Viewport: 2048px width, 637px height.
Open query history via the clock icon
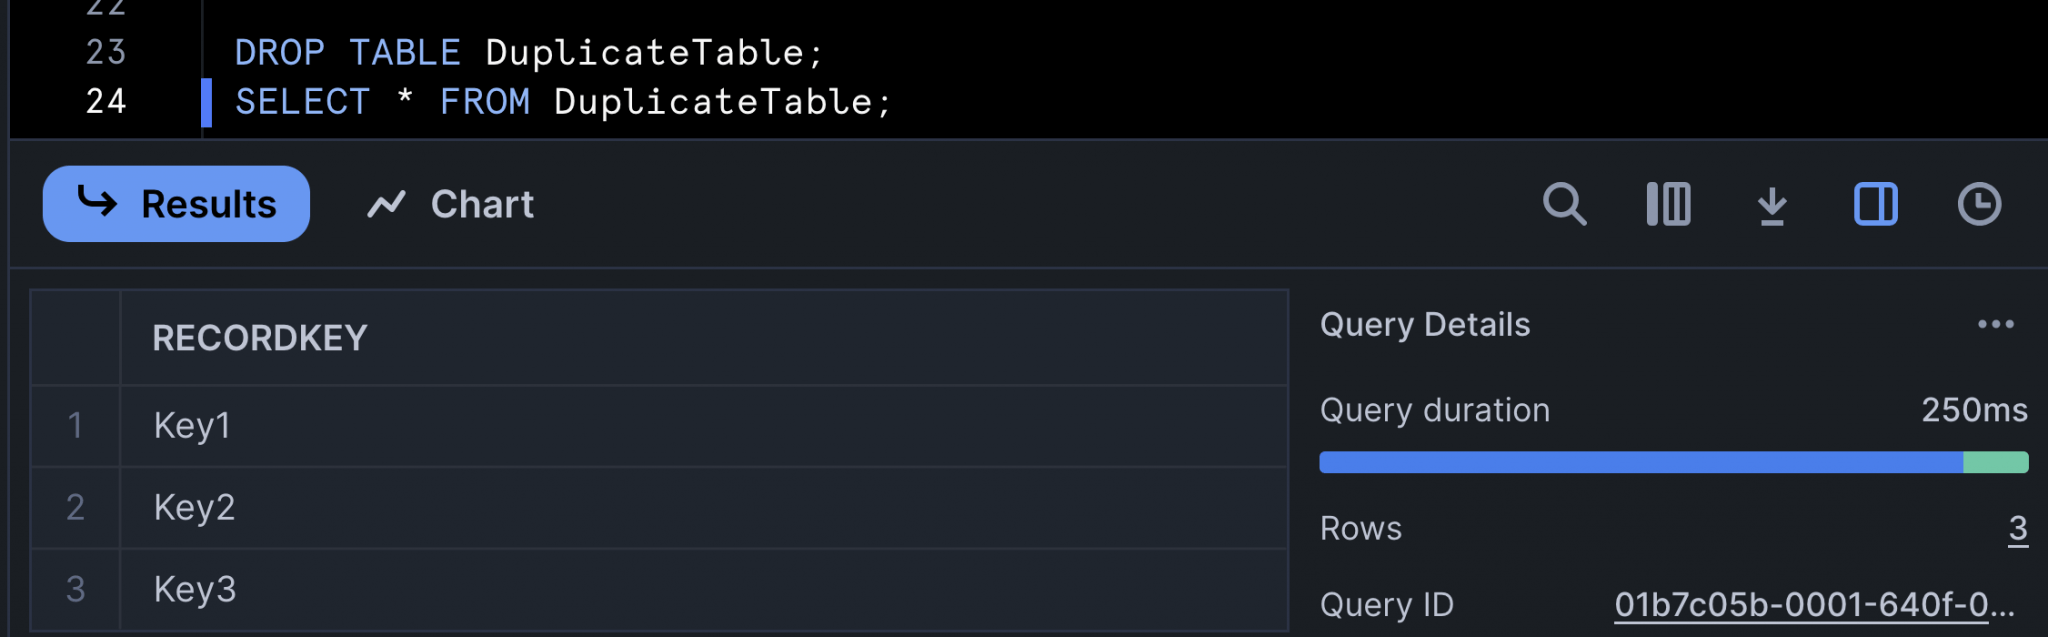tap(1978, 204)
